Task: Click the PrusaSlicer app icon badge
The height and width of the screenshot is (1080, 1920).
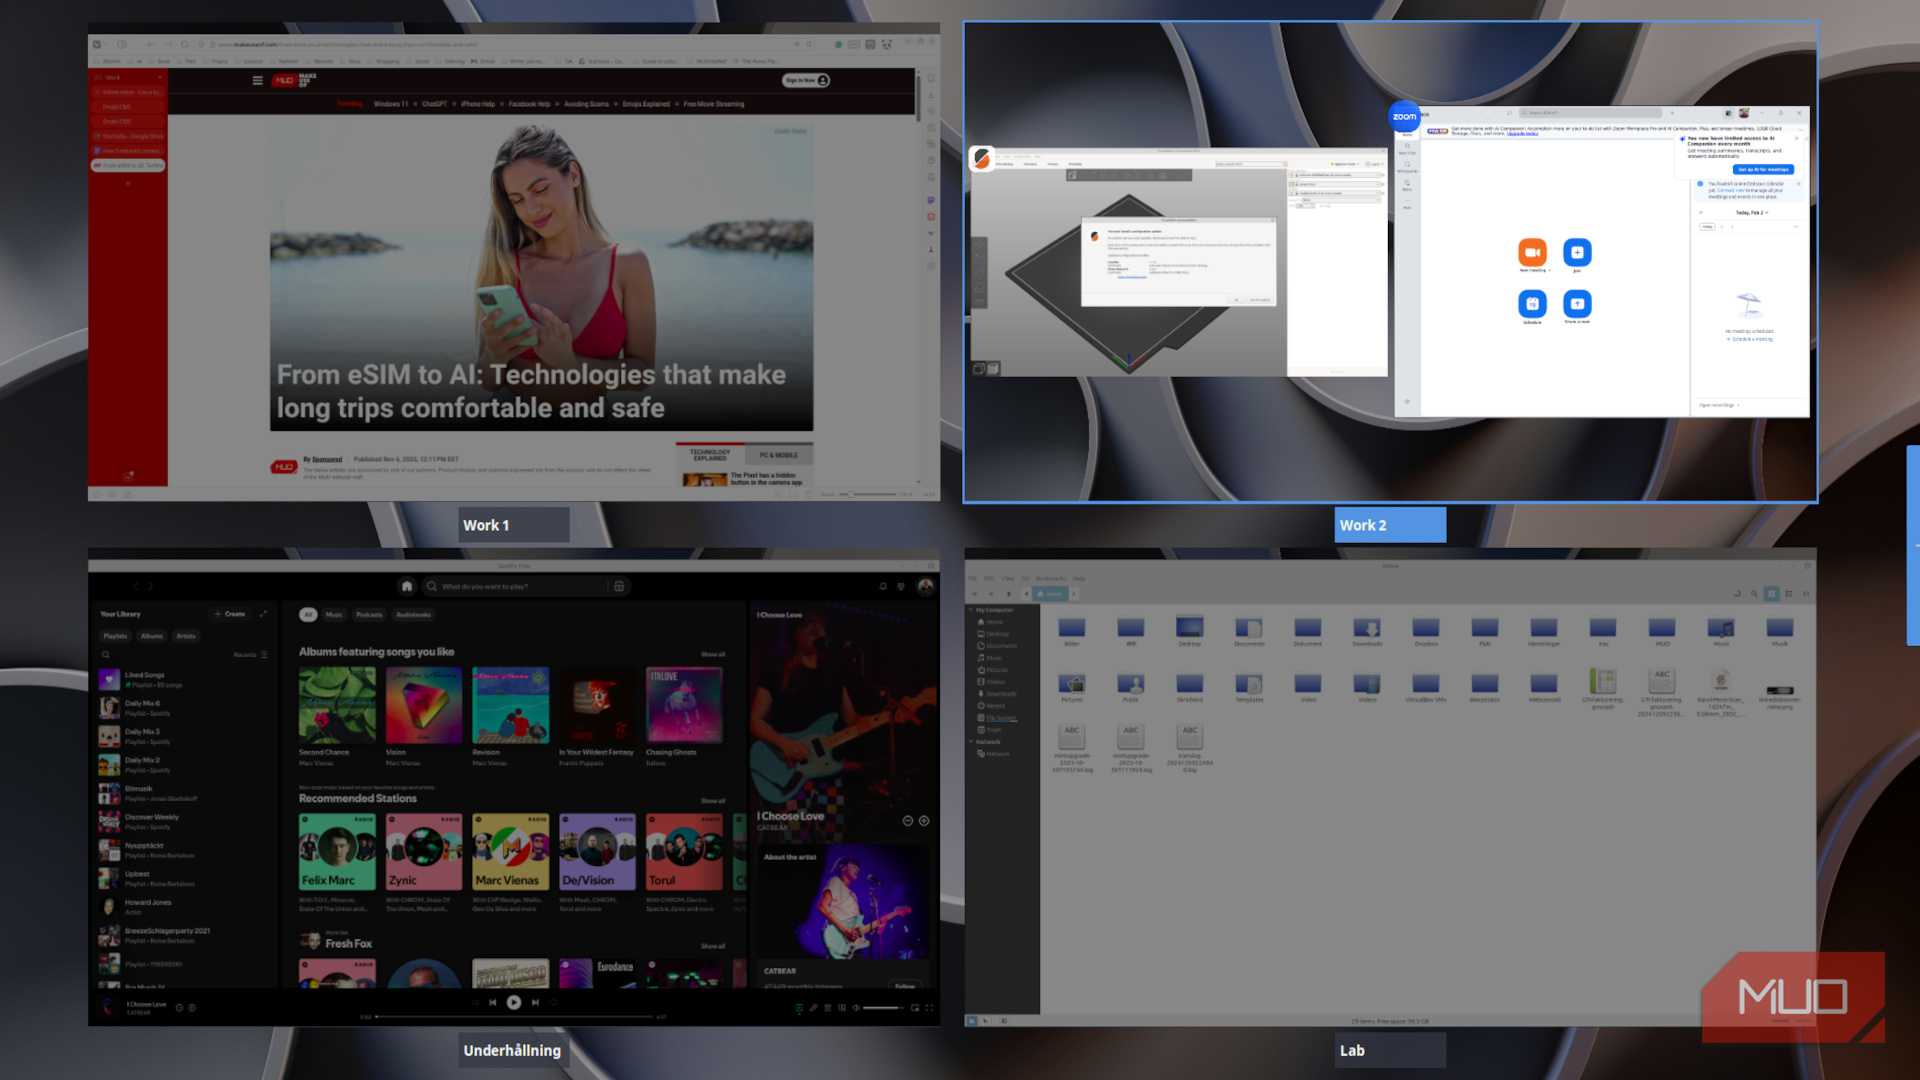Action: (982, 158)
